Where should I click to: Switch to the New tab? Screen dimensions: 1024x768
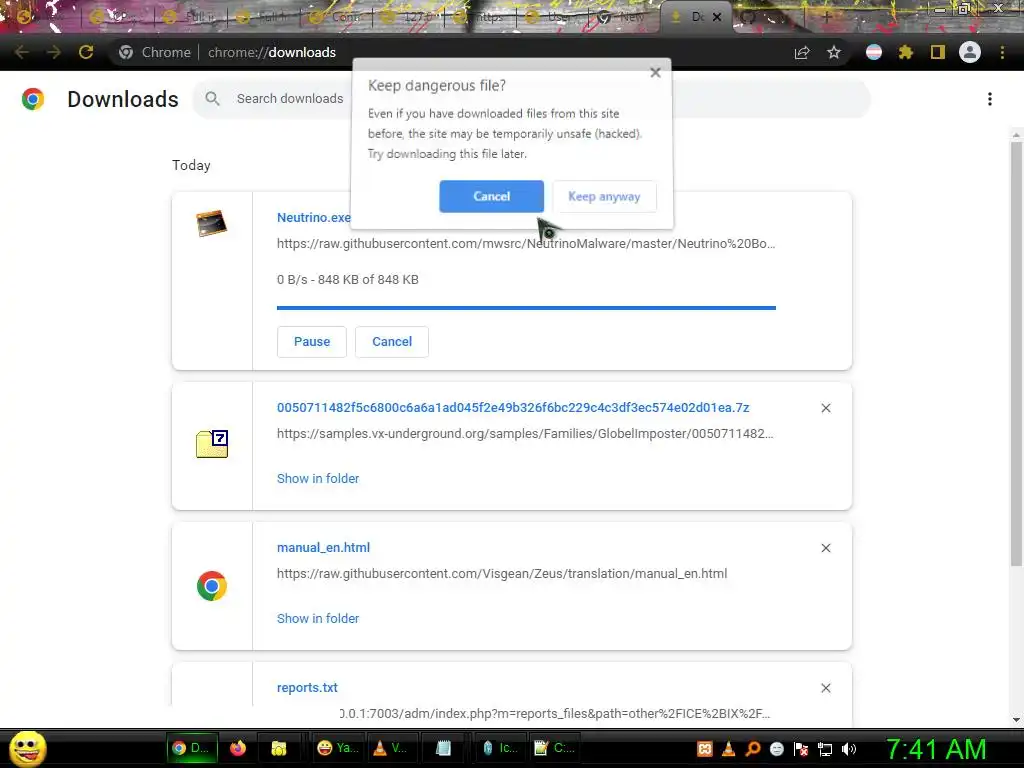click(624, 17)
